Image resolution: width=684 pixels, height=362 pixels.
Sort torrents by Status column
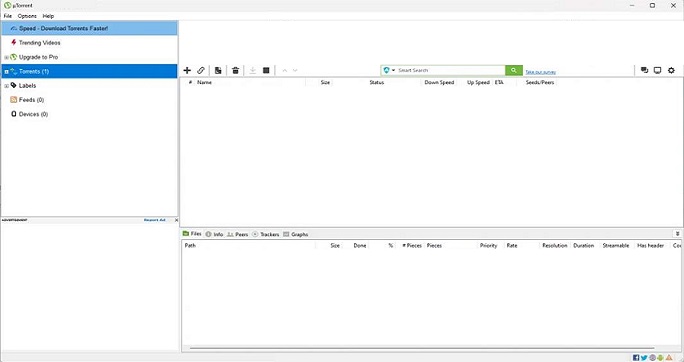(377, 82)
